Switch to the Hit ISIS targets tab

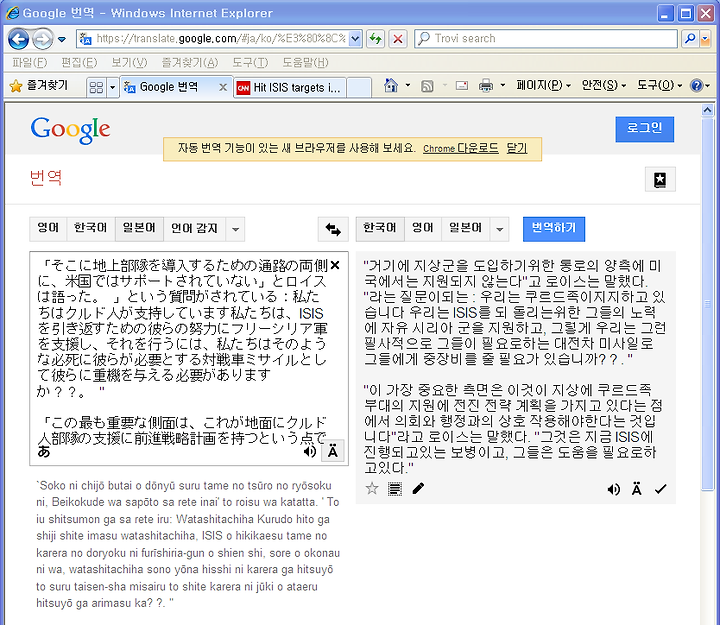pyautogui.click(x=289, y=88)
